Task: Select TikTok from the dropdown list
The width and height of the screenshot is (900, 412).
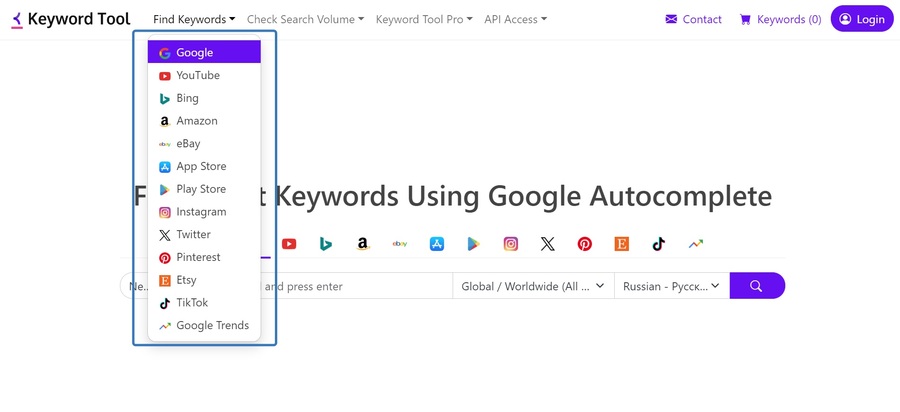Action: pos(204,302)
